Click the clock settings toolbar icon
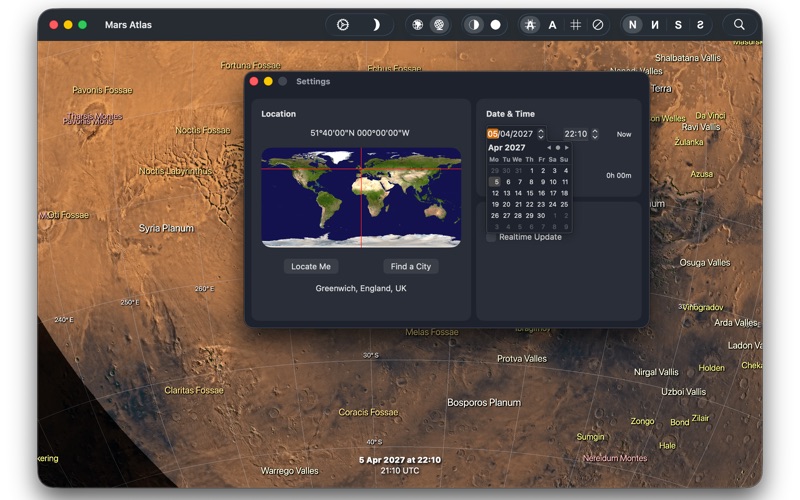Viewport: 800px width, 500px height. tap(343, 24)
